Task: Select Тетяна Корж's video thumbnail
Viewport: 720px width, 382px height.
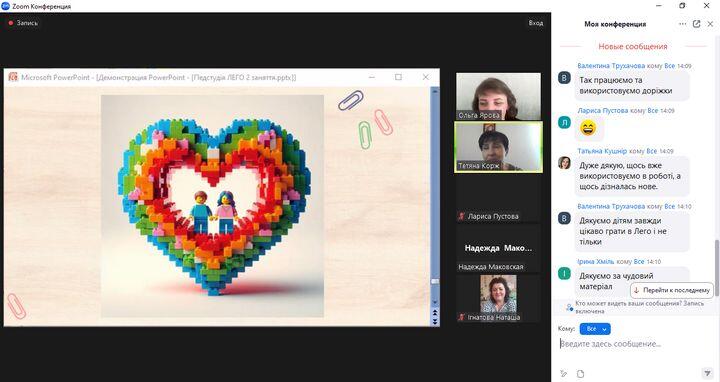Action: [498, 147]
